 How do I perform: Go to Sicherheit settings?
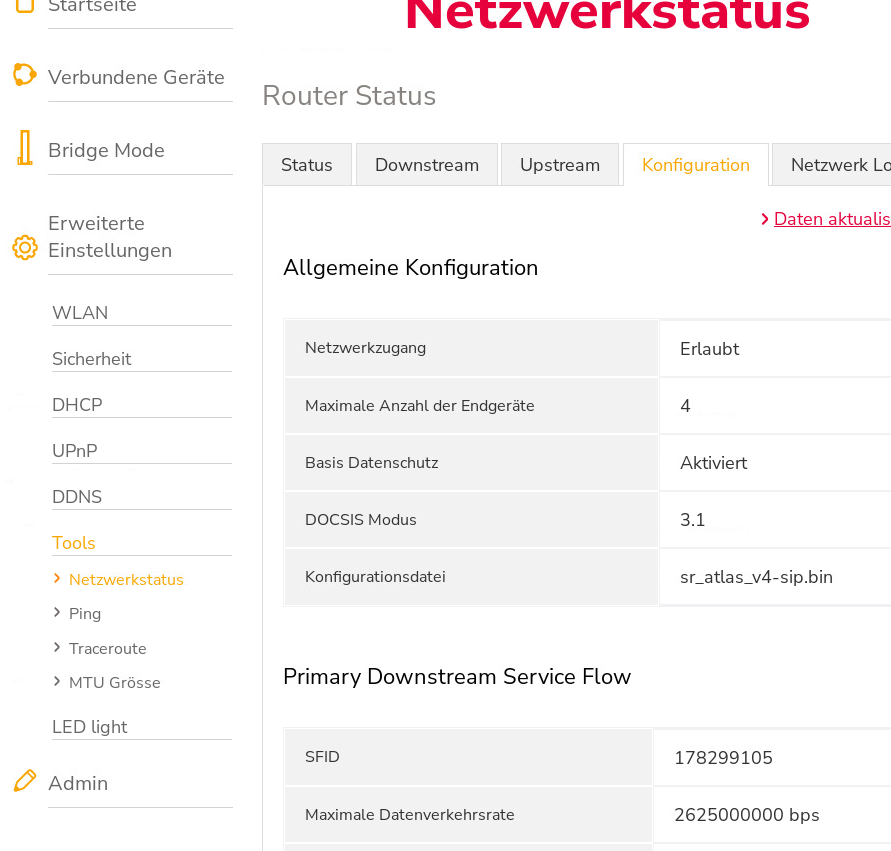pos(91,359)
